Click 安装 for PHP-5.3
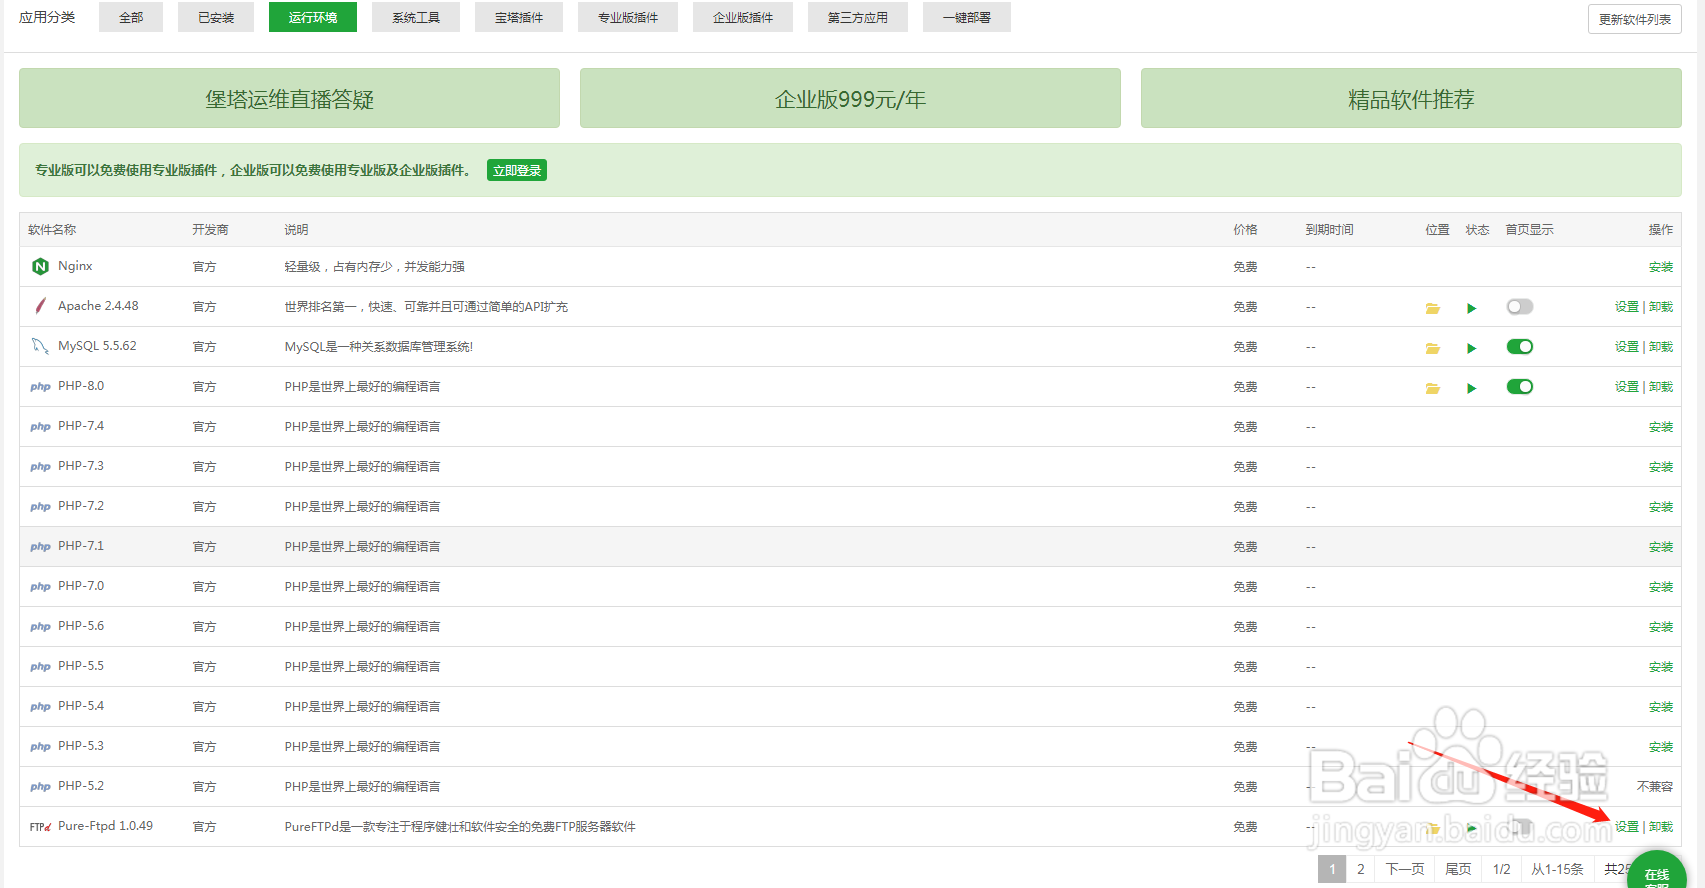The width and height of the screenshot is (1705, 888). pos(1661,747)
